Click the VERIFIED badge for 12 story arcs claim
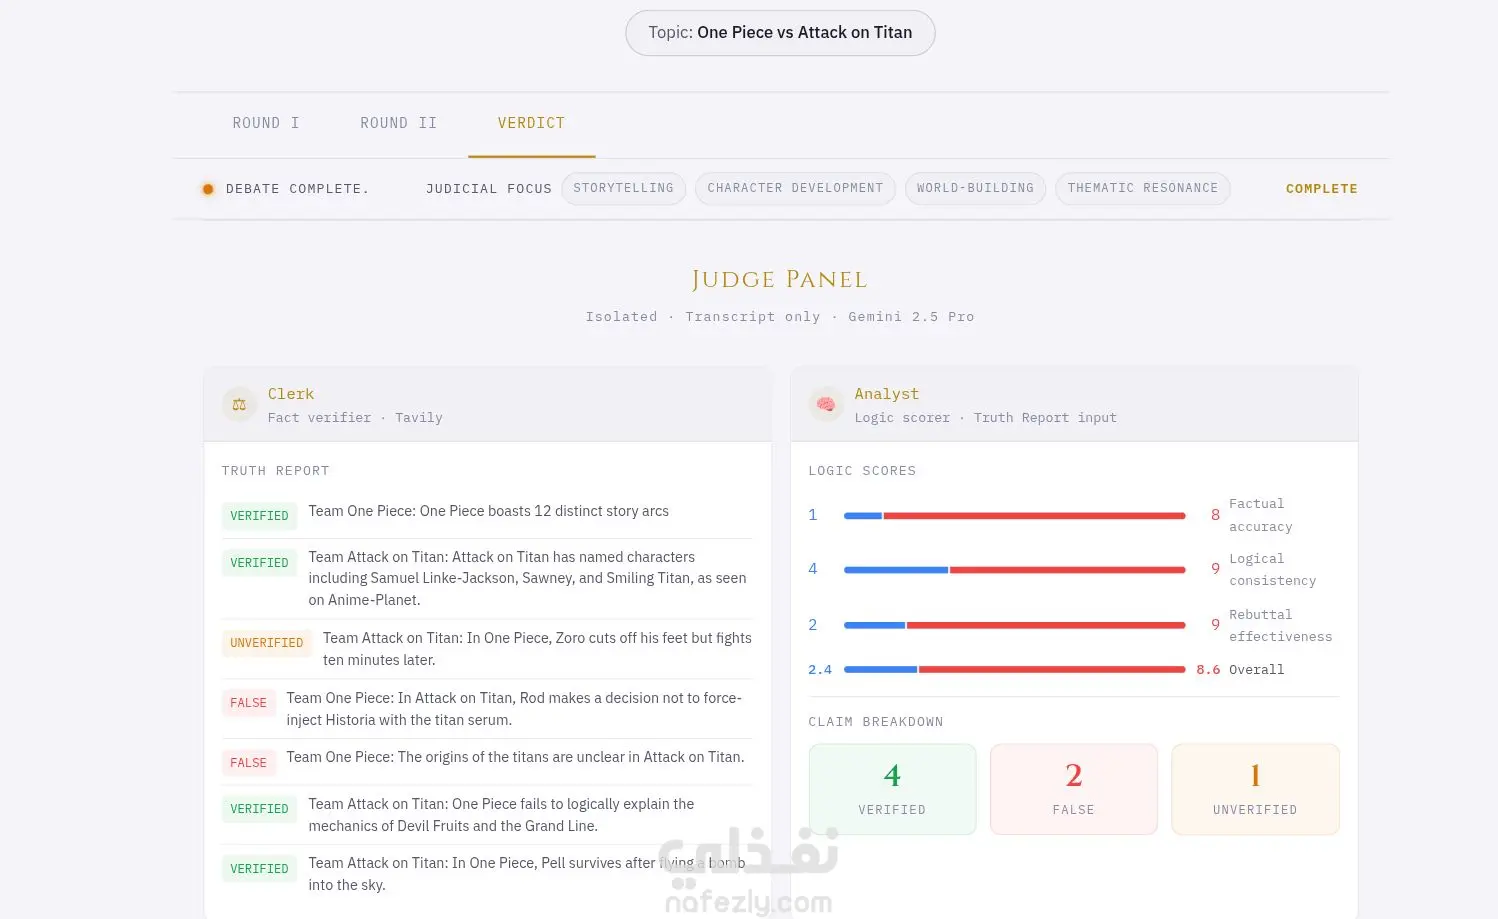 (259, 516)
